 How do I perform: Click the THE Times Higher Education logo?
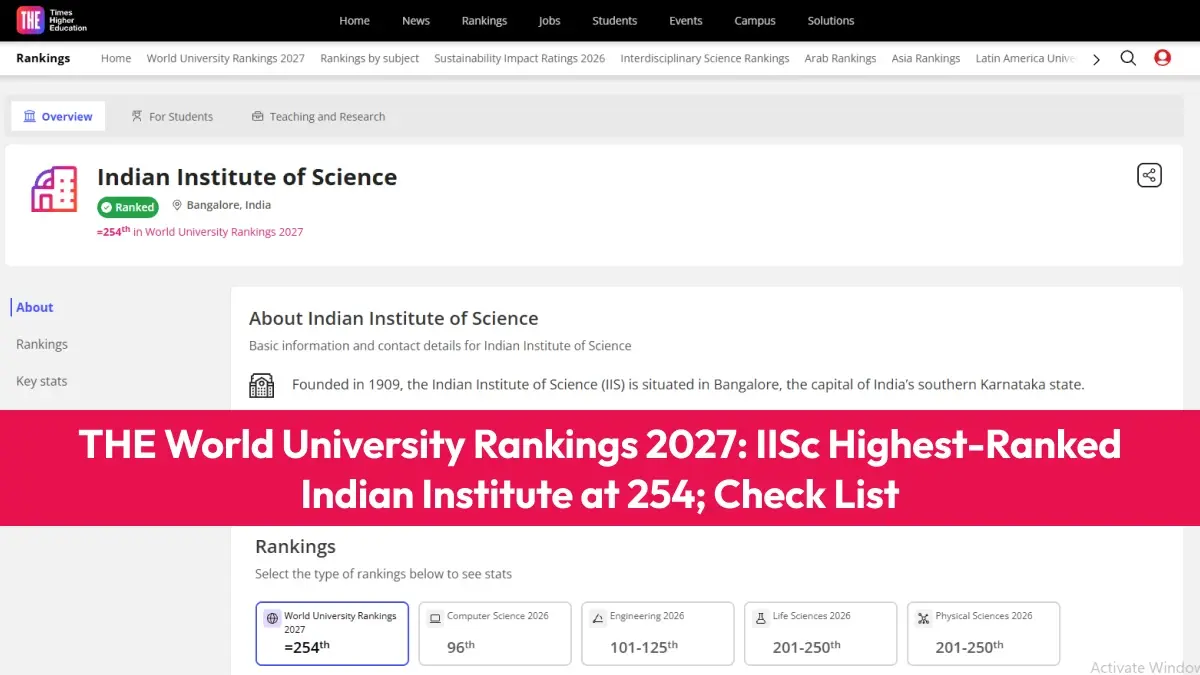point(52,19)
